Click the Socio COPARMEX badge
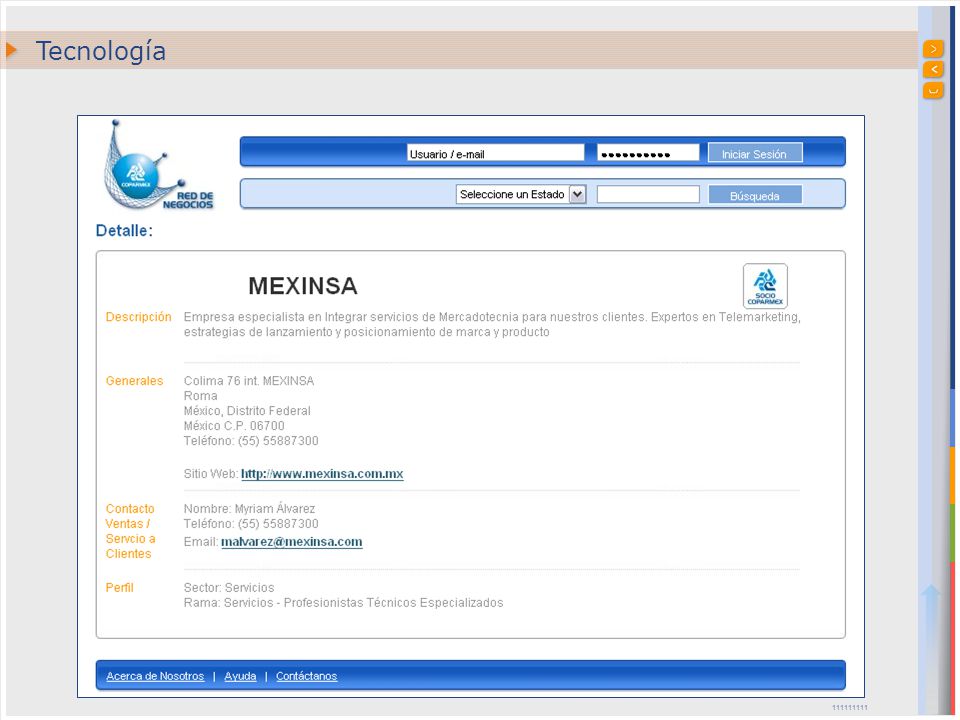The width and height of the screenshot is (960, 720). pos(765,286)
